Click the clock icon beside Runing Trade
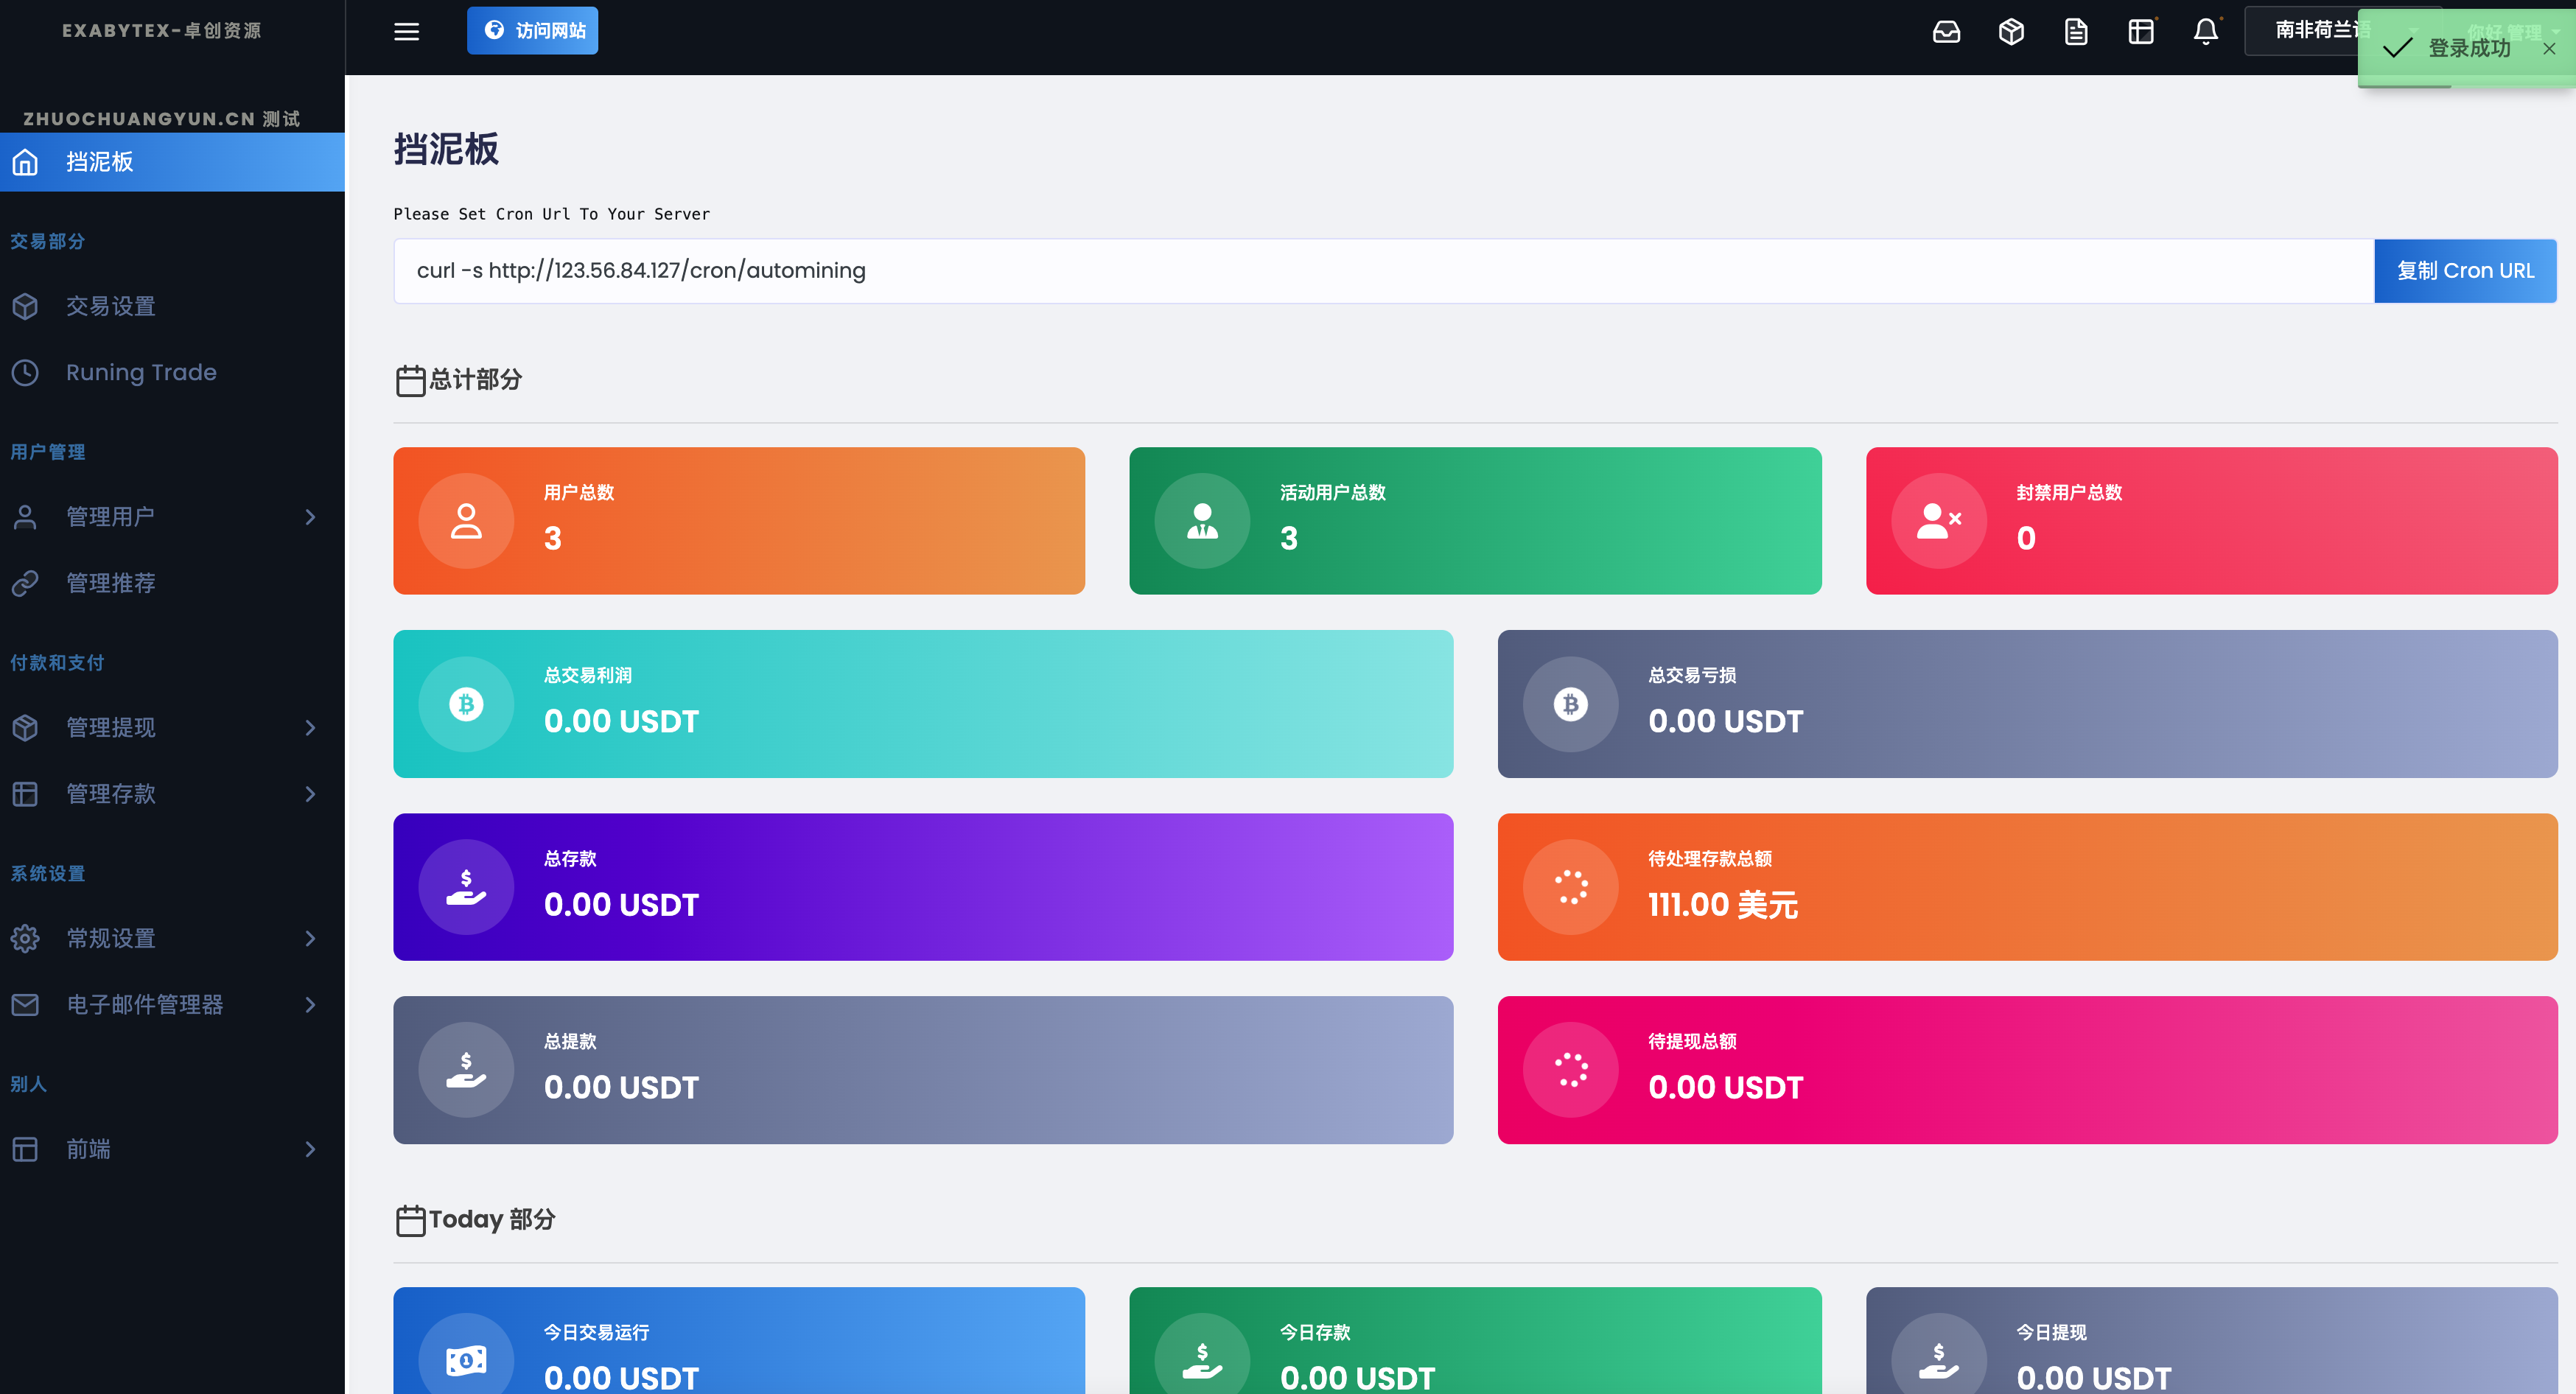The image size is (2576, 1394). [x=25, y=372]
